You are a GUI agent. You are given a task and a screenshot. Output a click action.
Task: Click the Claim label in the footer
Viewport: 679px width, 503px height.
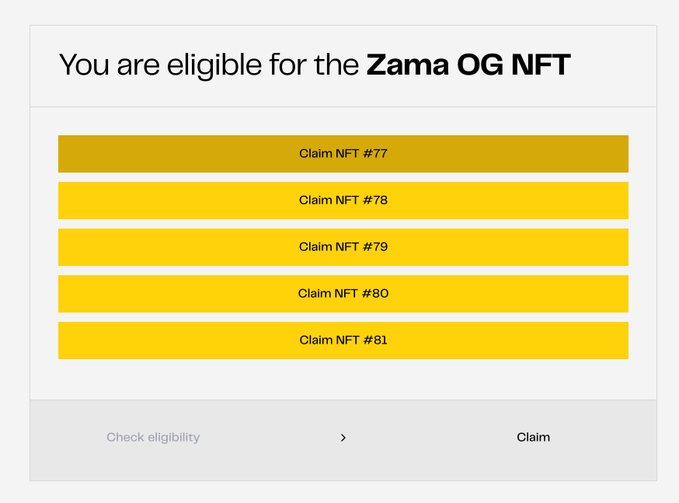pos(533,437)
